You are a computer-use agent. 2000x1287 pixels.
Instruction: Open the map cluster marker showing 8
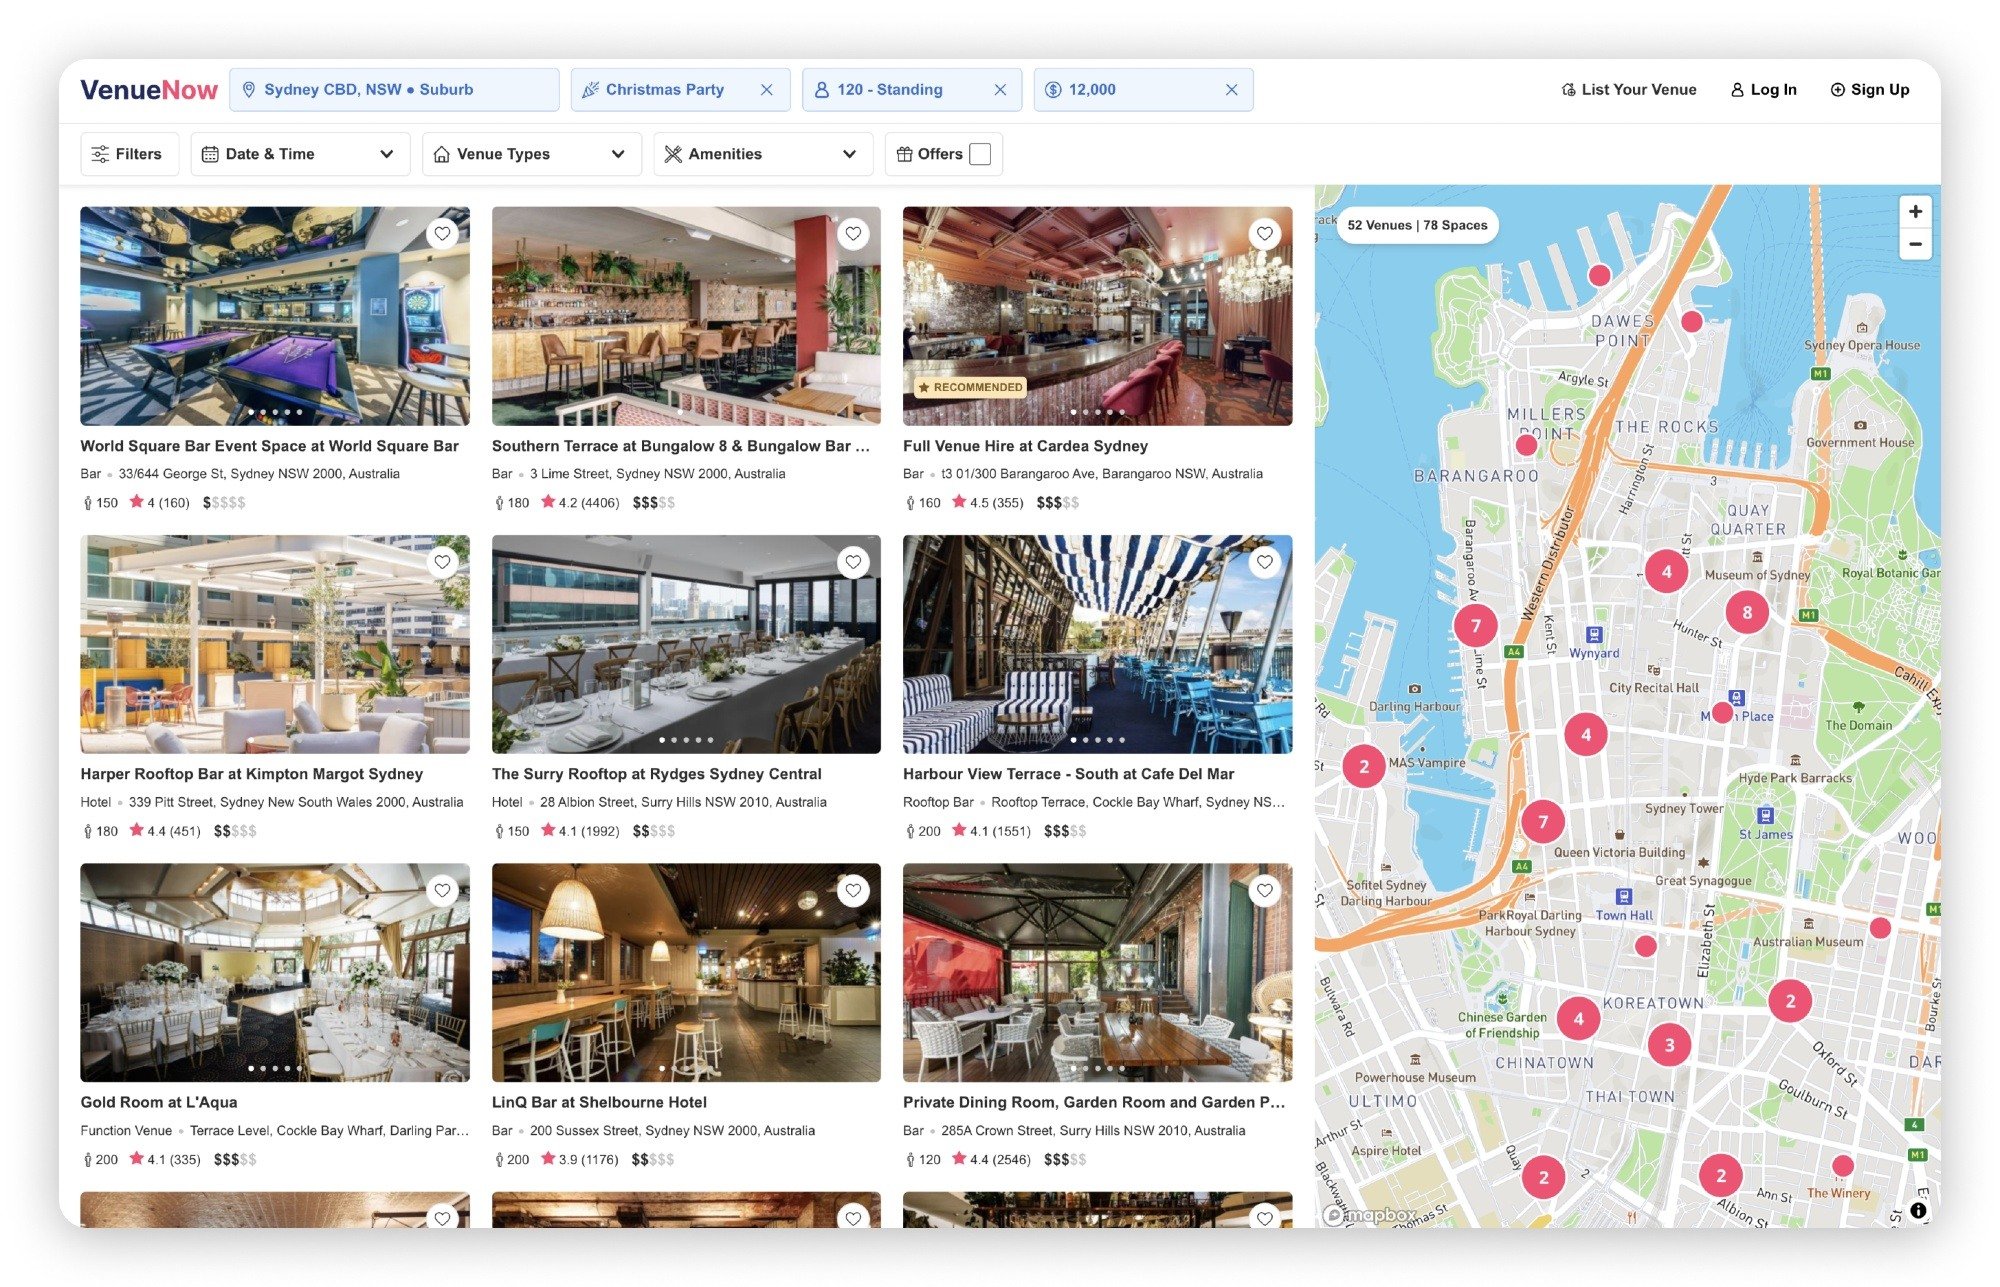tap(1747, 612)
